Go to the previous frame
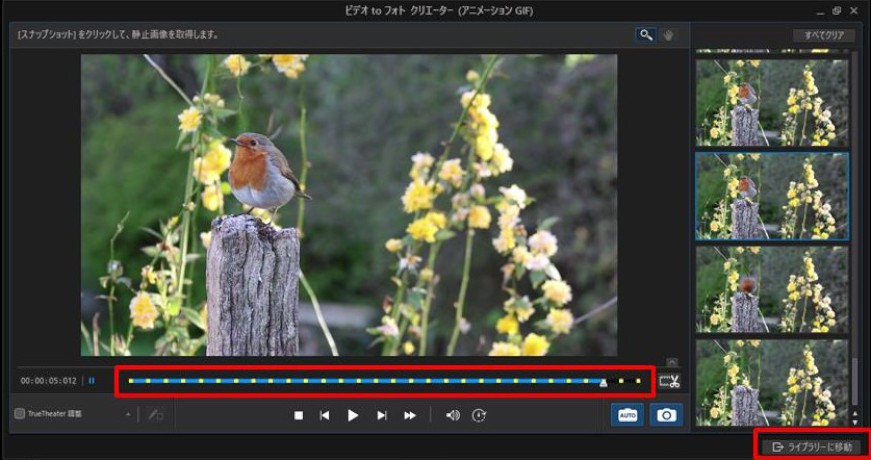The image size is (871, 460). (325, 416)
